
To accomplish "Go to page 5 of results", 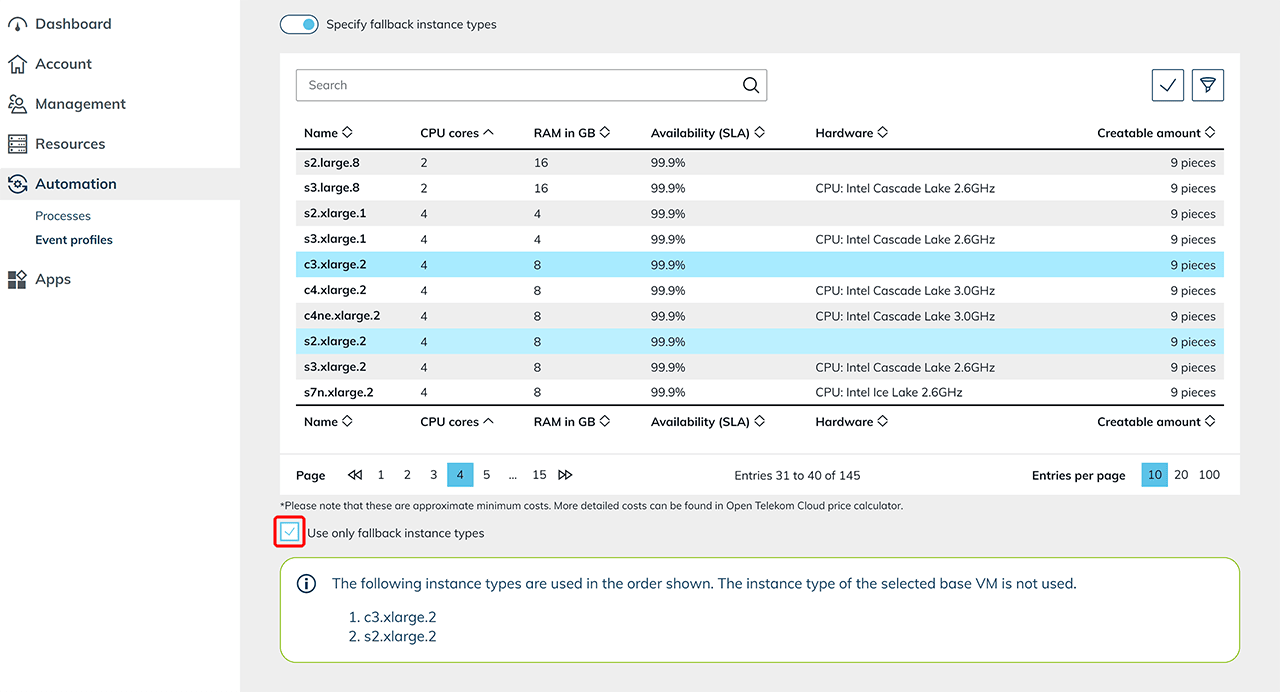I will [x=487, y=475].
